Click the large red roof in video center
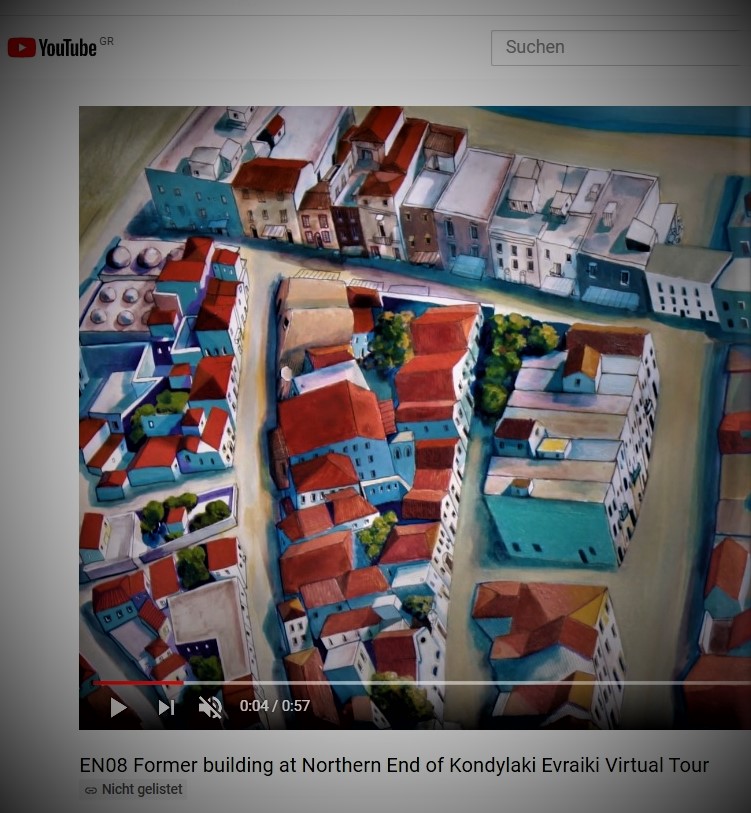751x813 pixels. [x=330, y=415]
